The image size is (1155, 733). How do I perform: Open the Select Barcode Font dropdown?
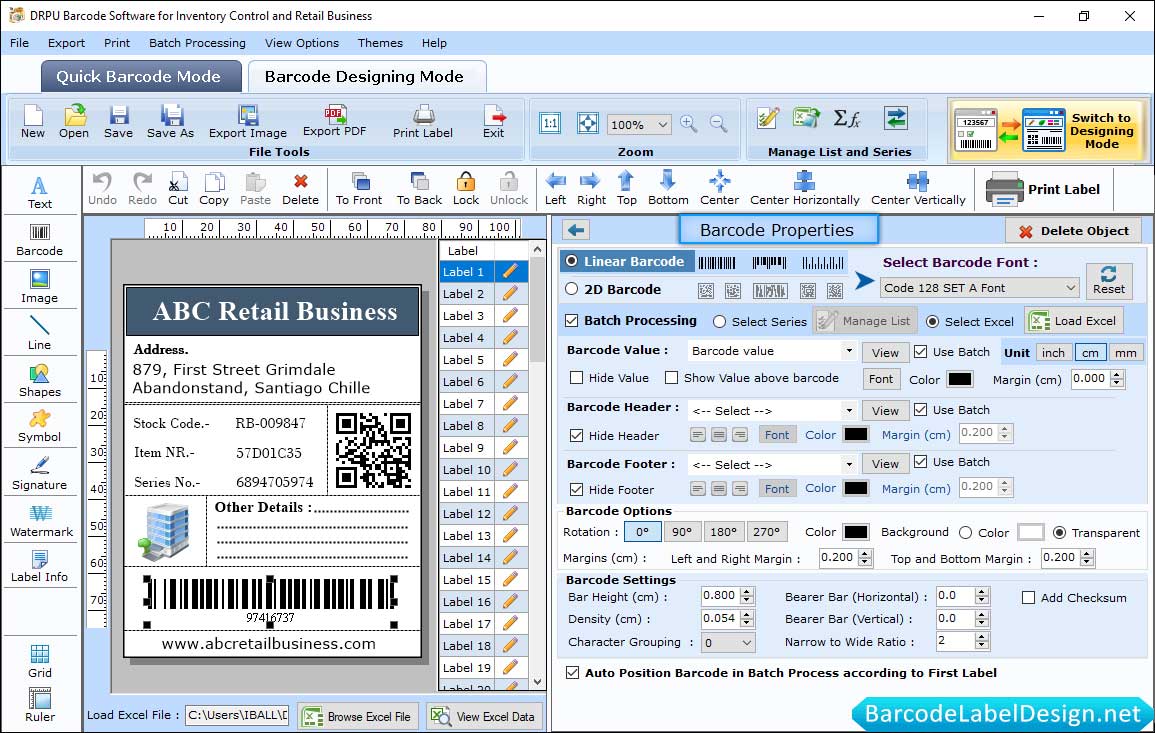tap(979, 288)
